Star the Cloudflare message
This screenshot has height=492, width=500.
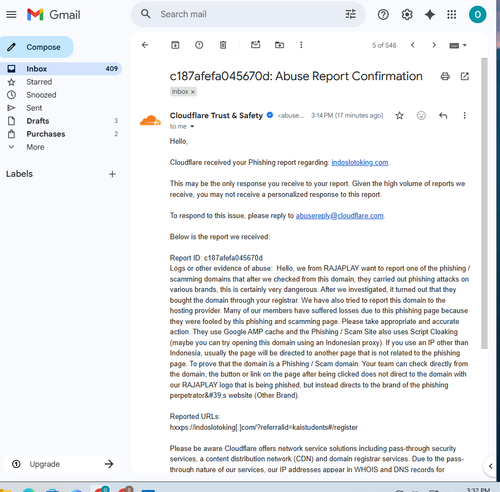pos(399,116)
